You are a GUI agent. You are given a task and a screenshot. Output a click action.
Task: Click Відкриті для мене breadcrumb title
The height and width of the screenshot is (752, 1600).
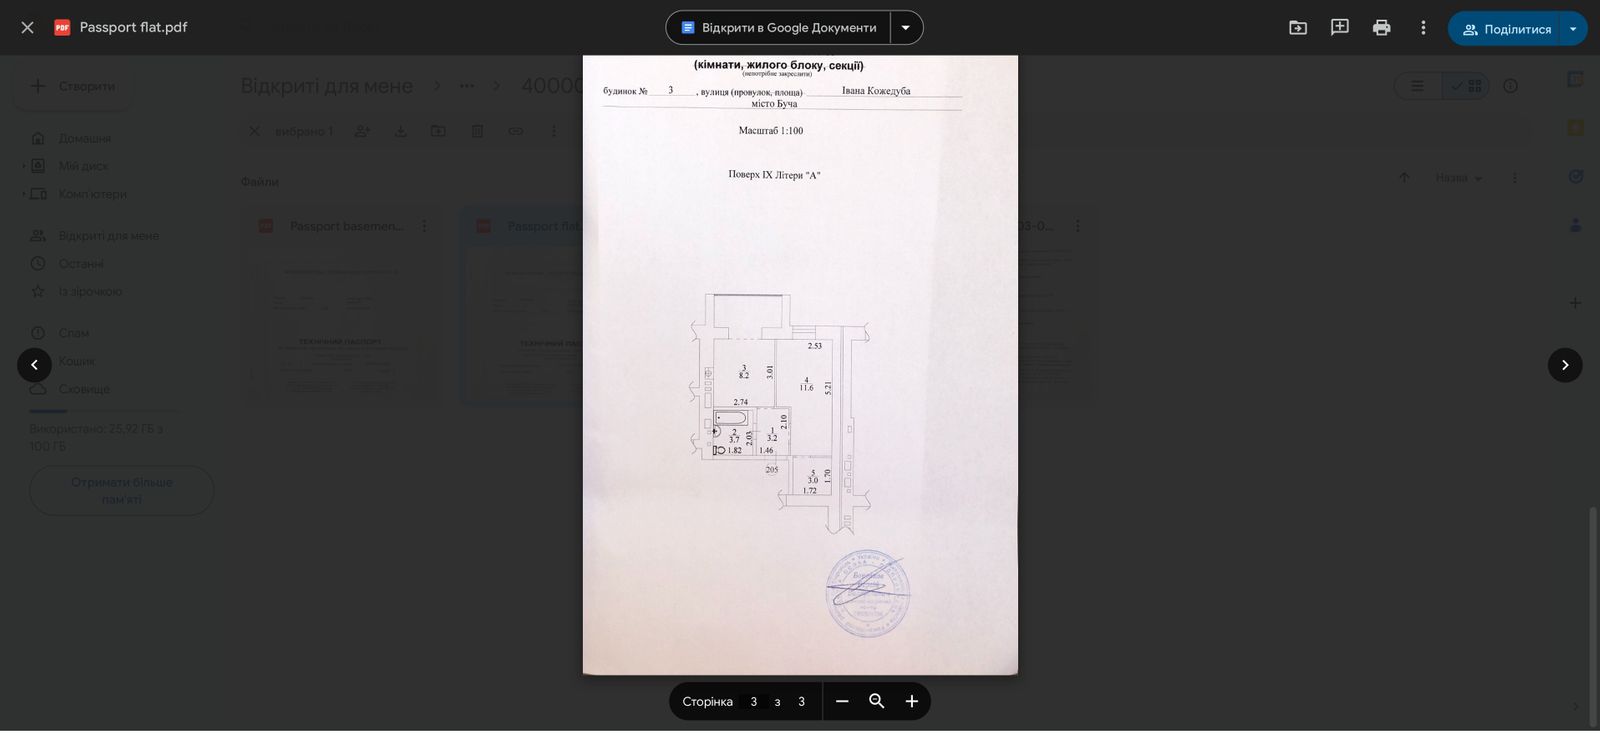[327, 86]
